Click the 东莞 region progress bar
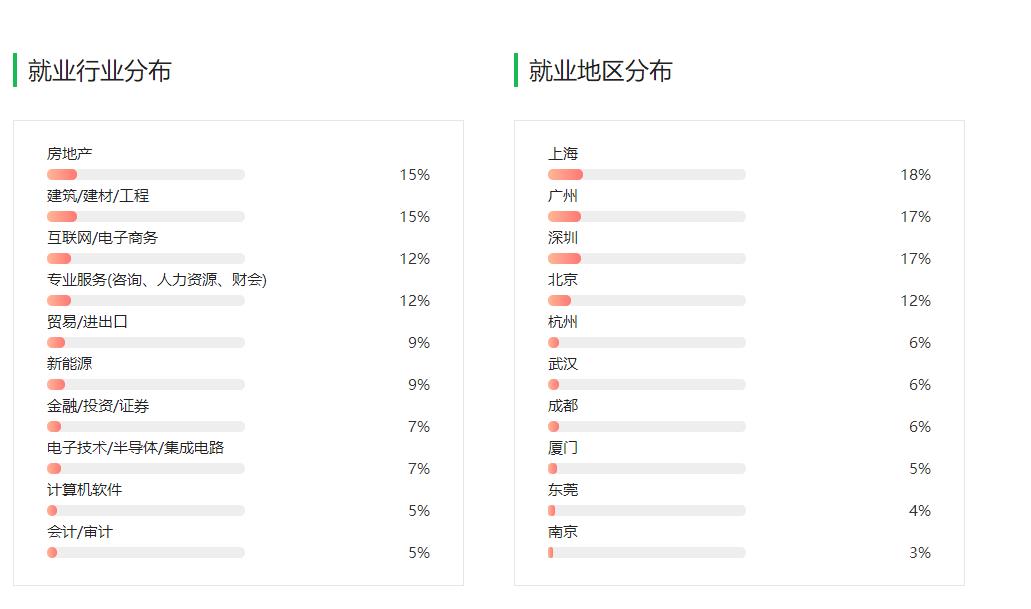Screen dimensions: 1031x609 (x=646, y=511)
